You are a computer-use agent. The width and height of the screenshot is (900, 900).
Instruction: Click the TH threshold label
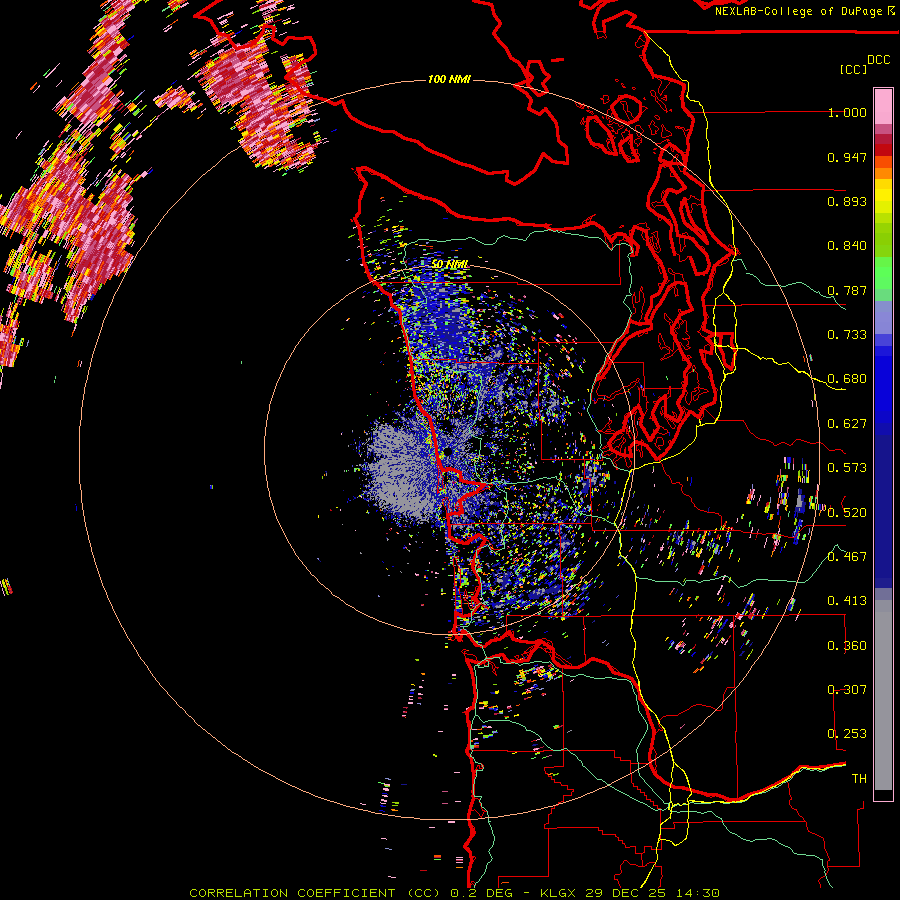pos(859,779)
